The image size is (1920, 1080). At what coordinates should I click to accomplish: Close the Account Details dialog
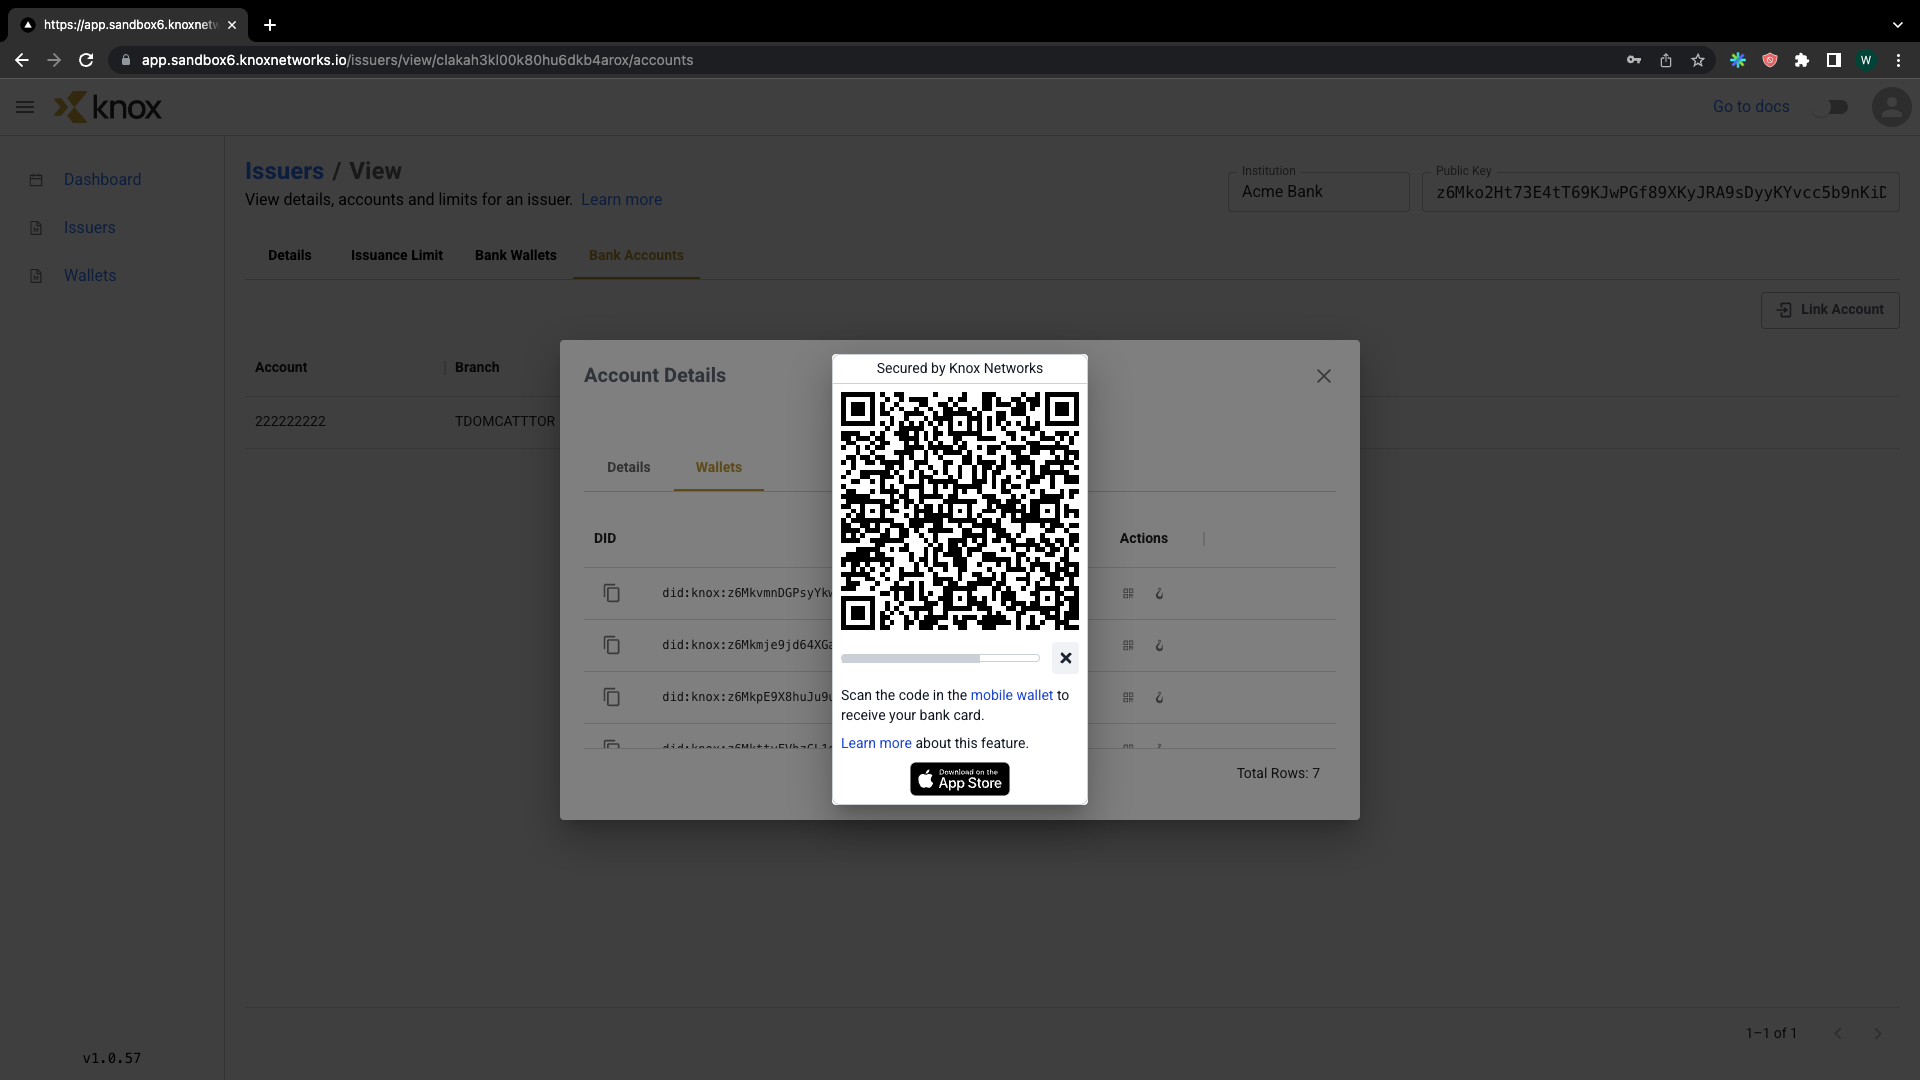pos(1324,376)
